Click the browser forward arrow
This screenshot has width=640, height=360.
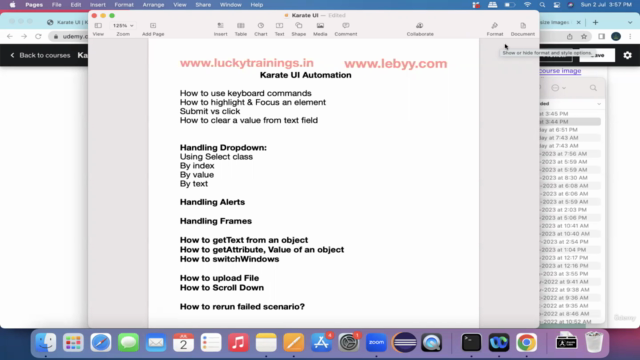click(x=24, y=36)
